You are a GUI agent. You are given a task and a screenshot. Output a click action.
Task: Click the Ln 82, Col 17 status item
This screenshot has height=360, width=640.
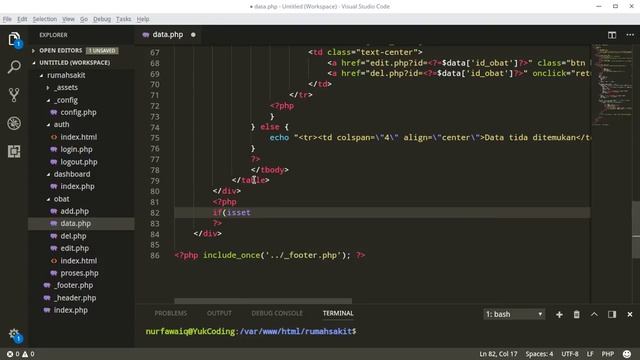click(x=498, y=354)
